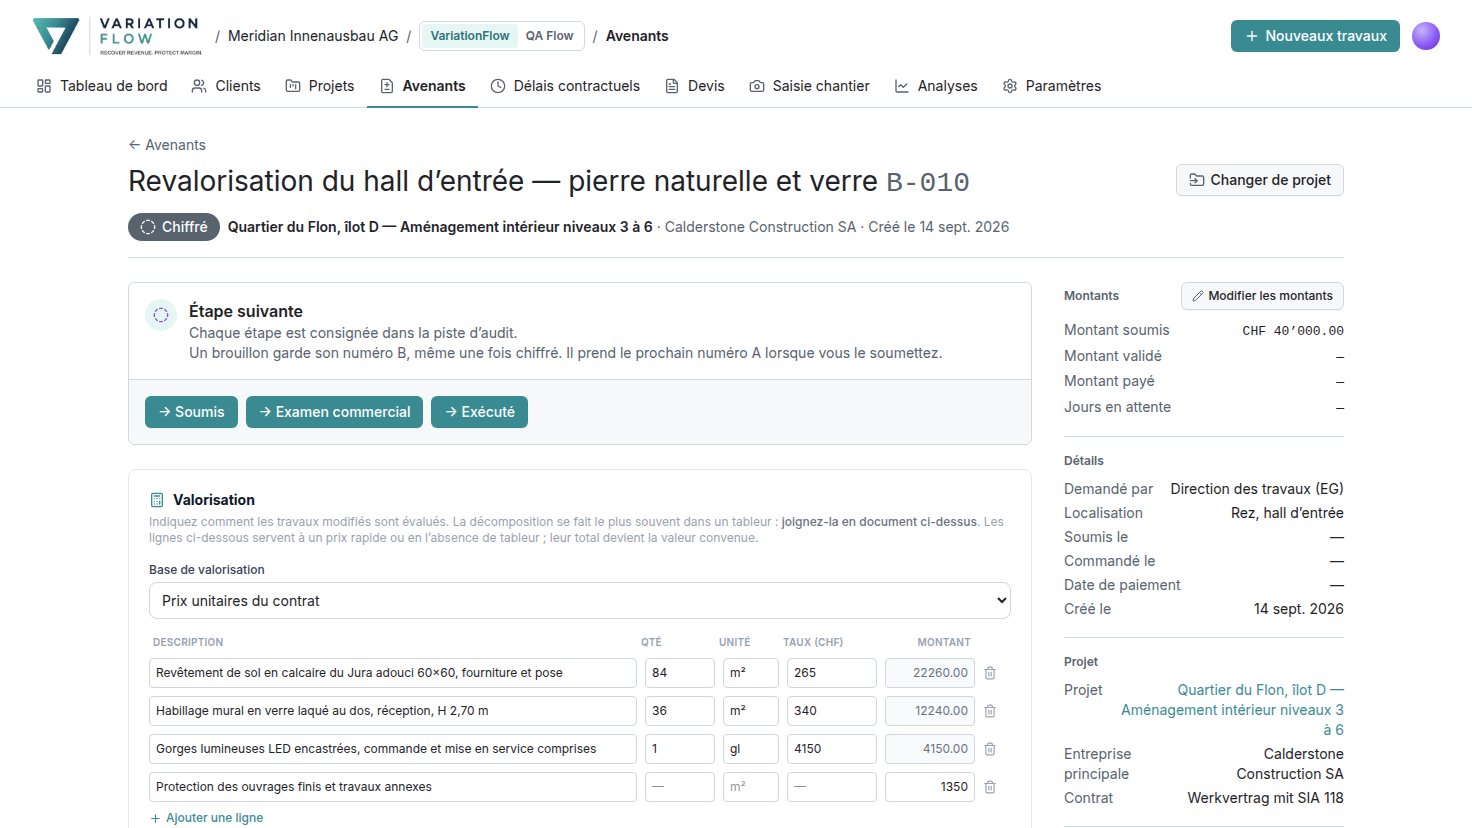The image size is (1472, 828).
Task: Delete the Protection des ouvrages finis line
Action: point(990,787)
